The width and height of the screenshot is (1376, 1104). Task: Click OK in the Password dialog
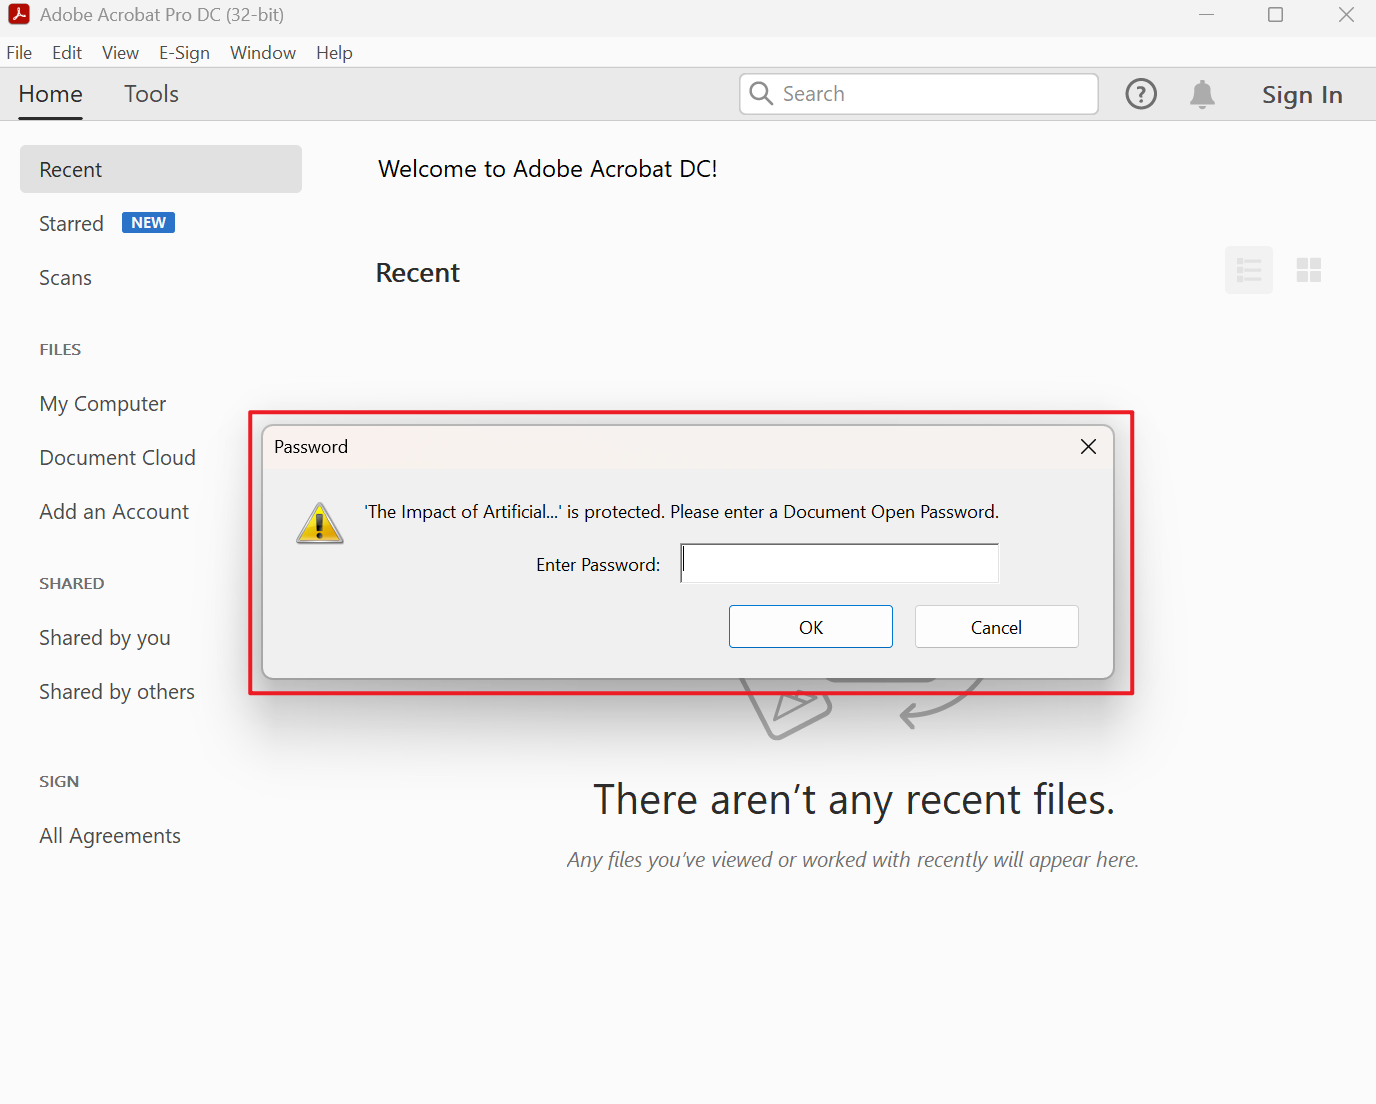click(811, 627)
